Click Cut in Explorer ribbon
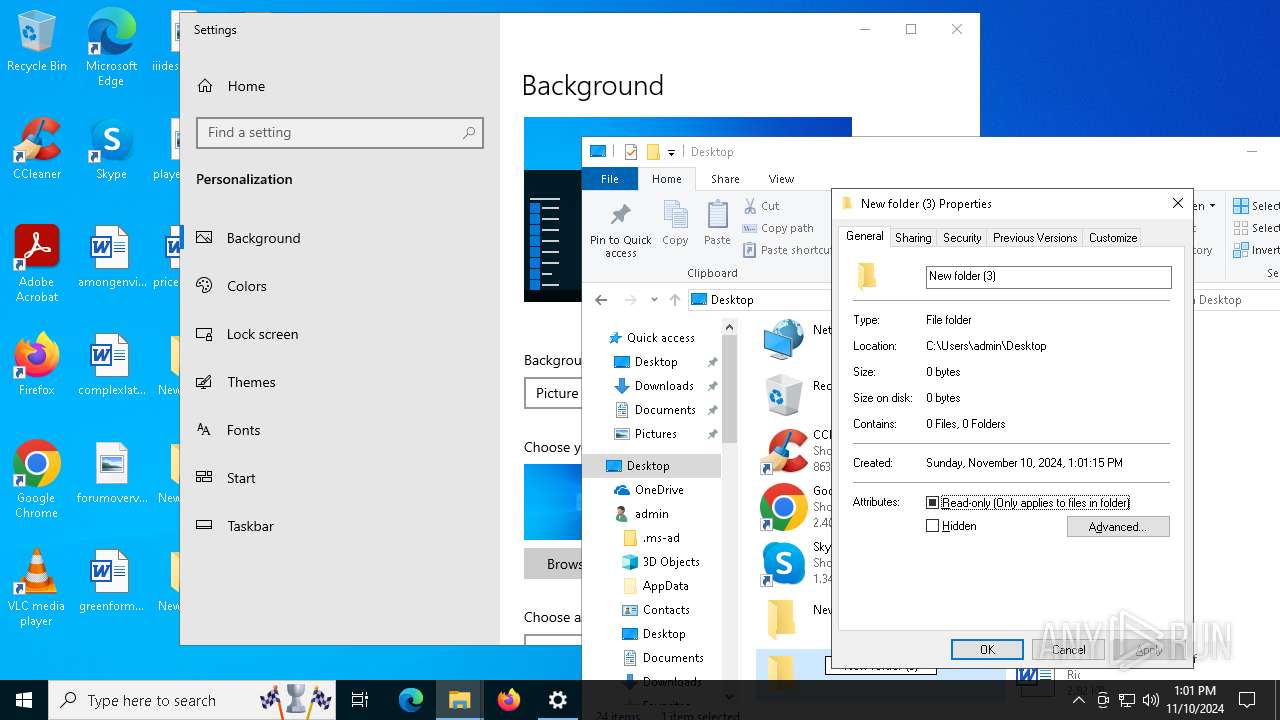The width and height of the screenshot is (1280, 720). 761,206
